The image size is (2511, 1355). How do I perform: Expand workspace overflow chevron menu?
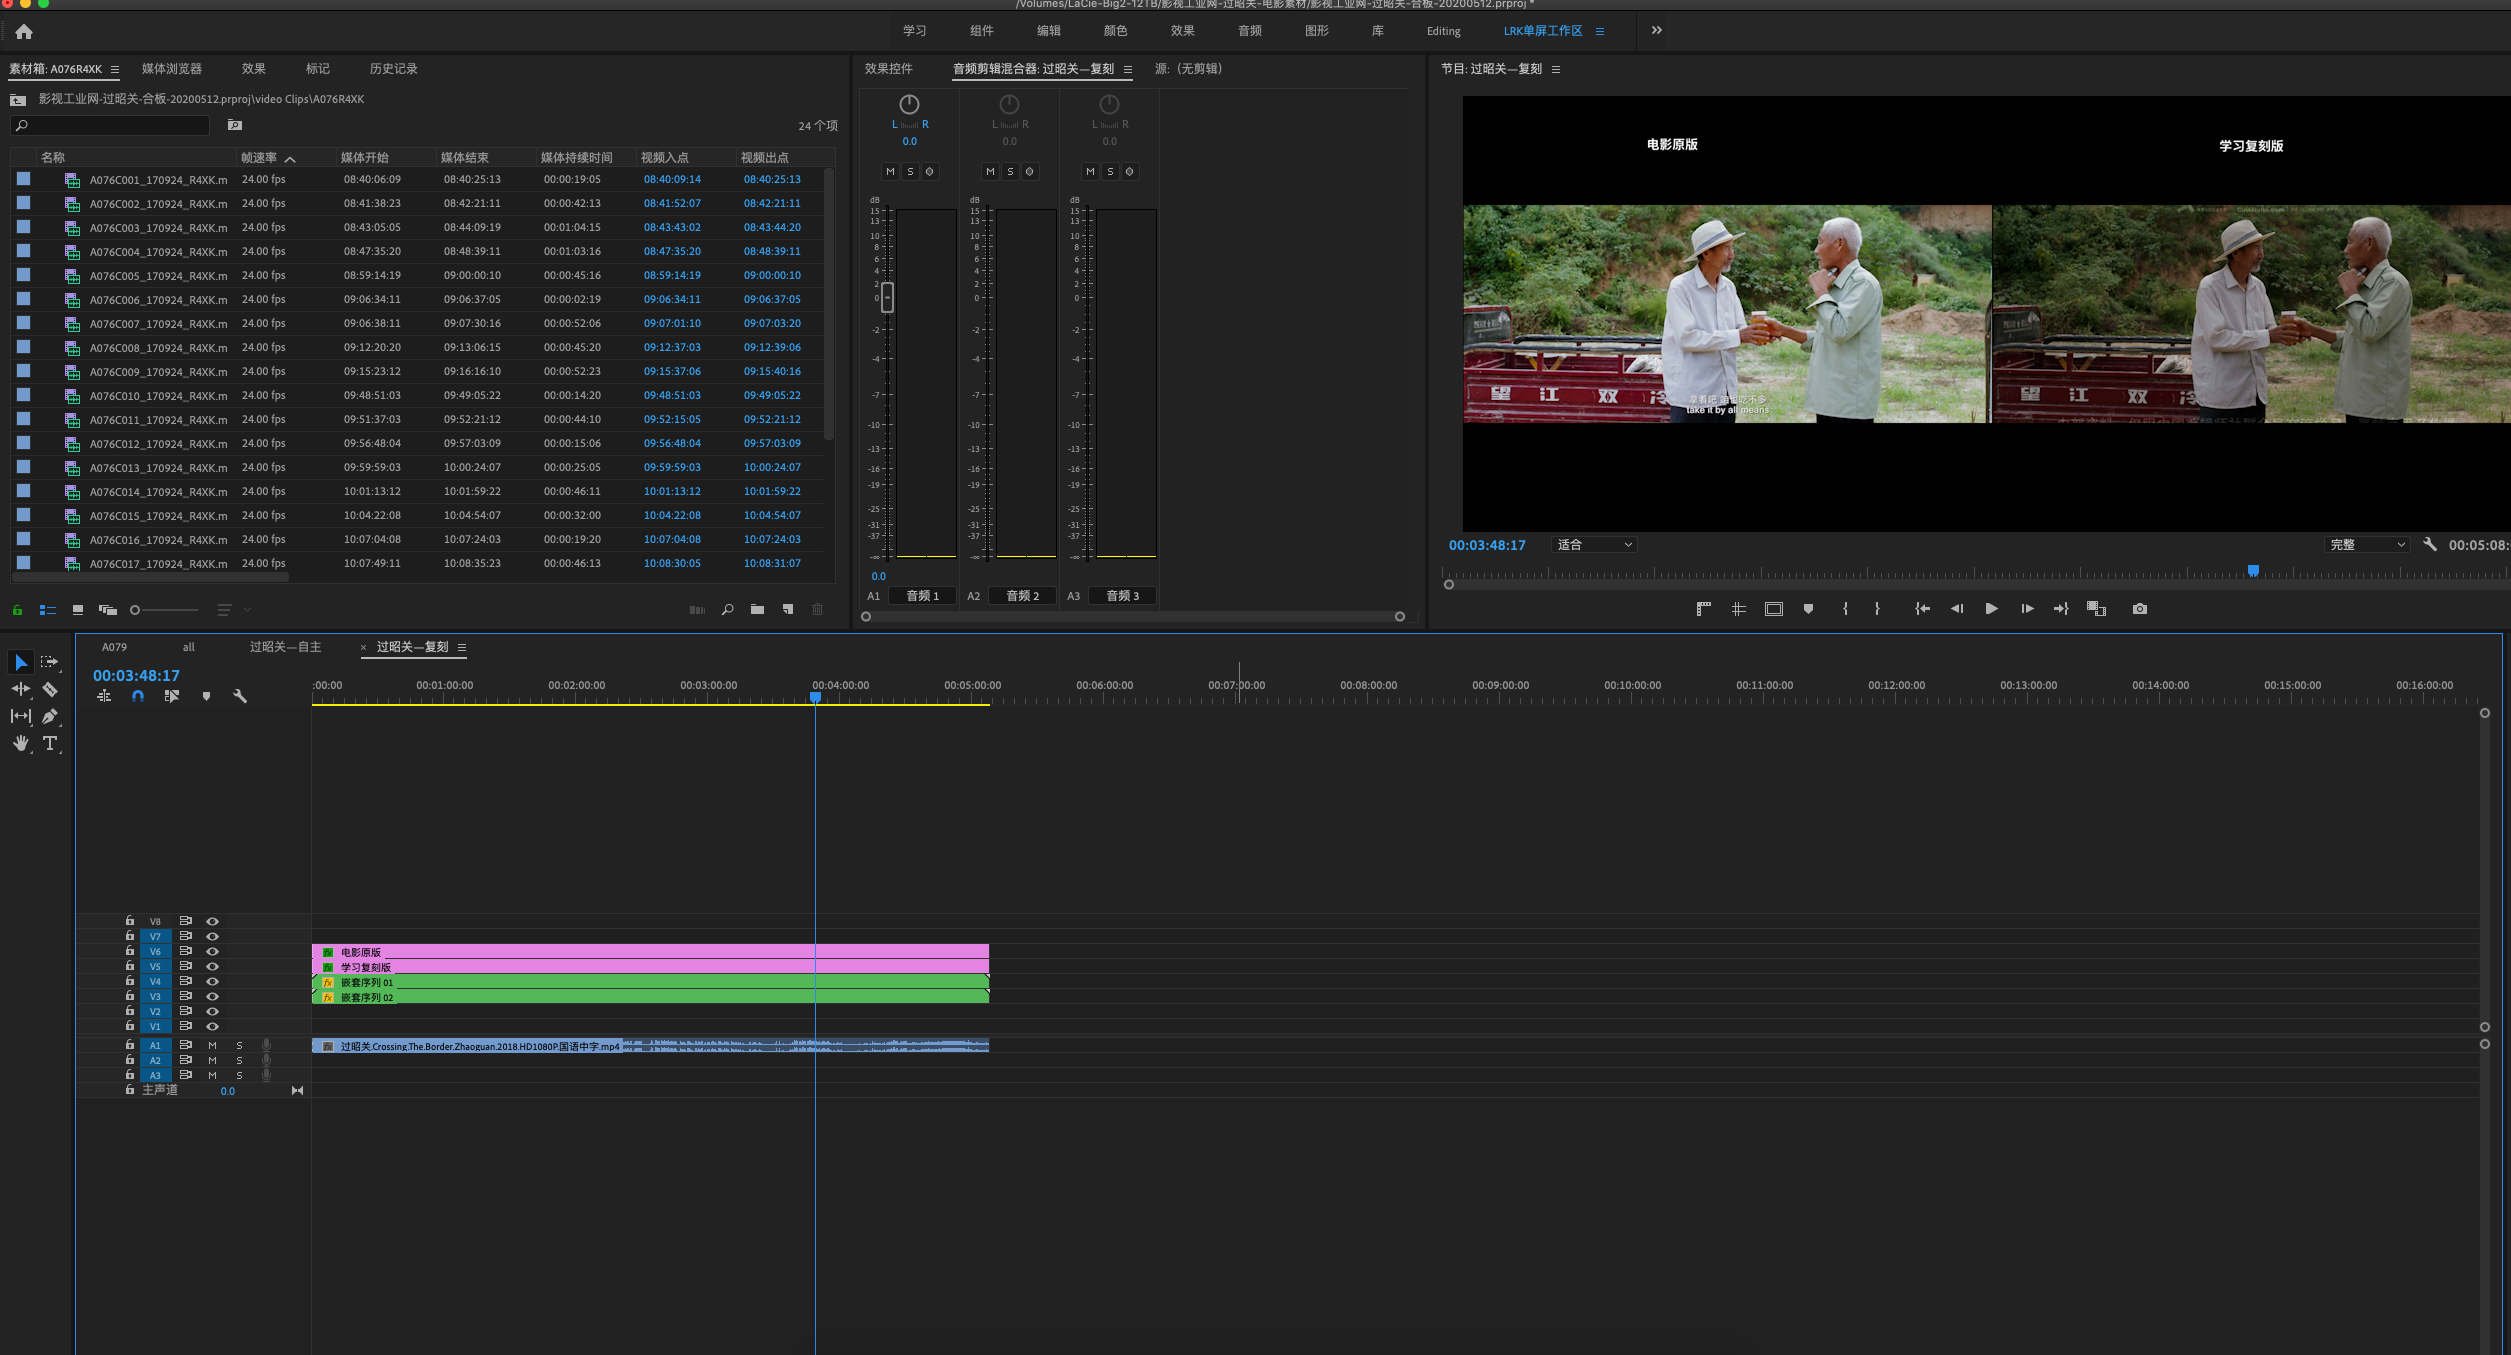click(x=1656, y=31)
